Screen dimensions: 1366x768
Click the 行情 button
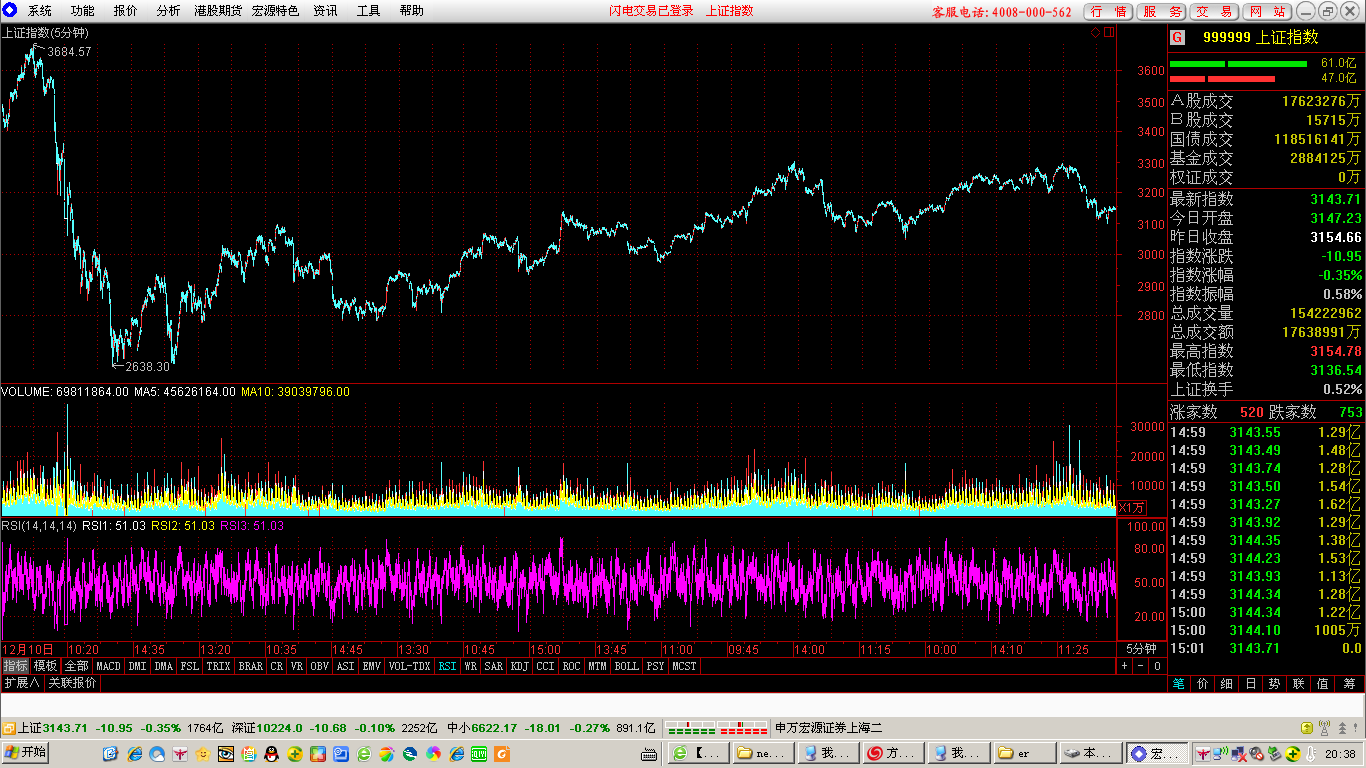tap(1108, 11)
